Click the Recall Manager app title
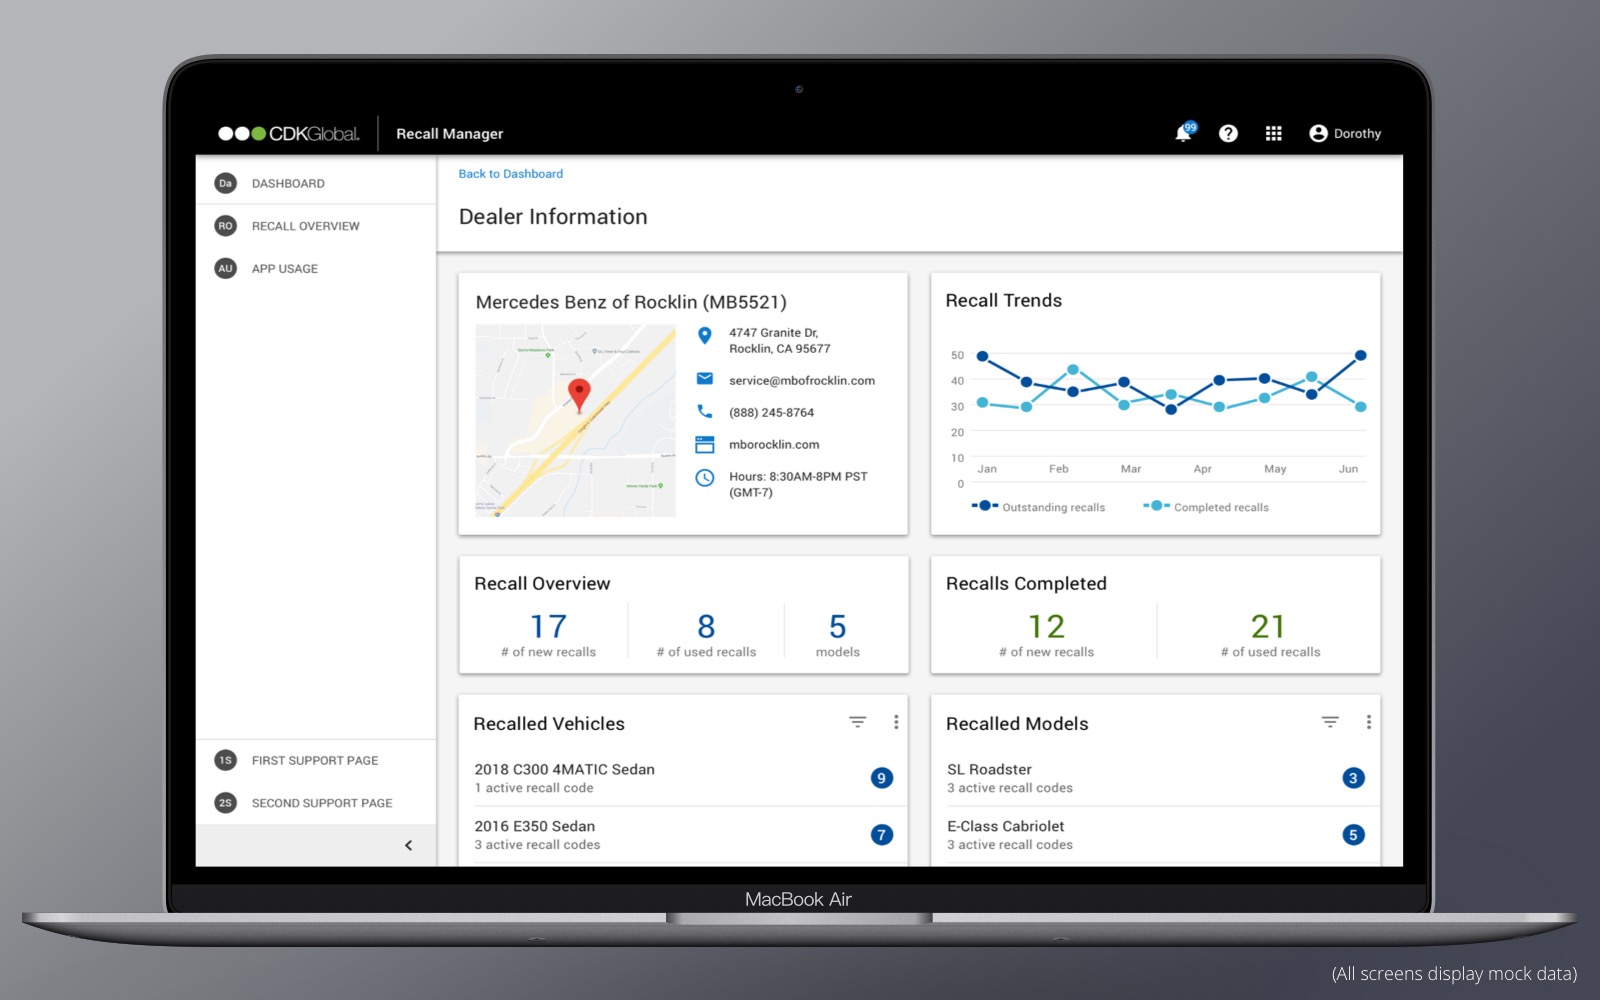The image size is (1600, 1000). point(449,134)
